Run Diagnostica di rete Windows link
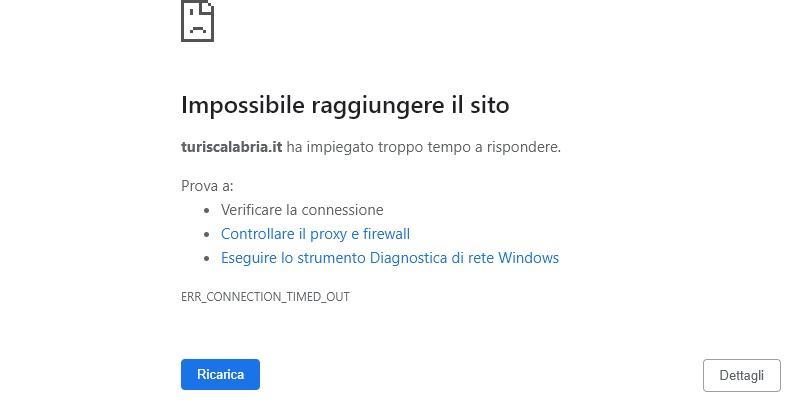Image resolution: width=796 pixels, height=405 pixels. click(x=390, y=258)
